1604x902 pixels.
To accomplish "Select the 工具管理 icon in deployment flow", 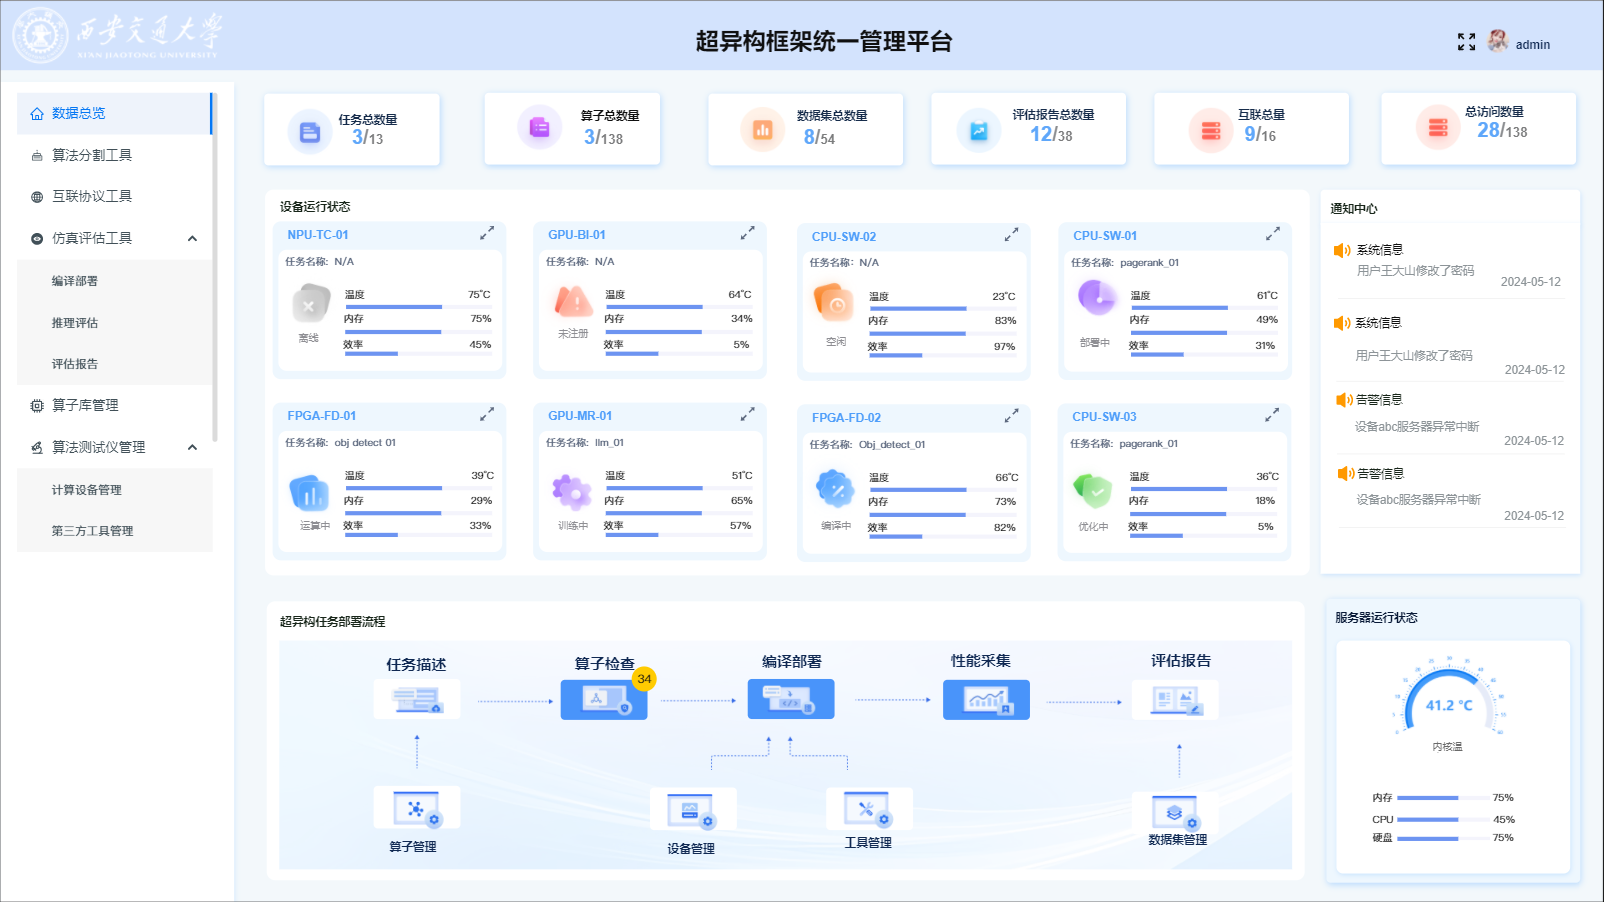I will 868,808.
